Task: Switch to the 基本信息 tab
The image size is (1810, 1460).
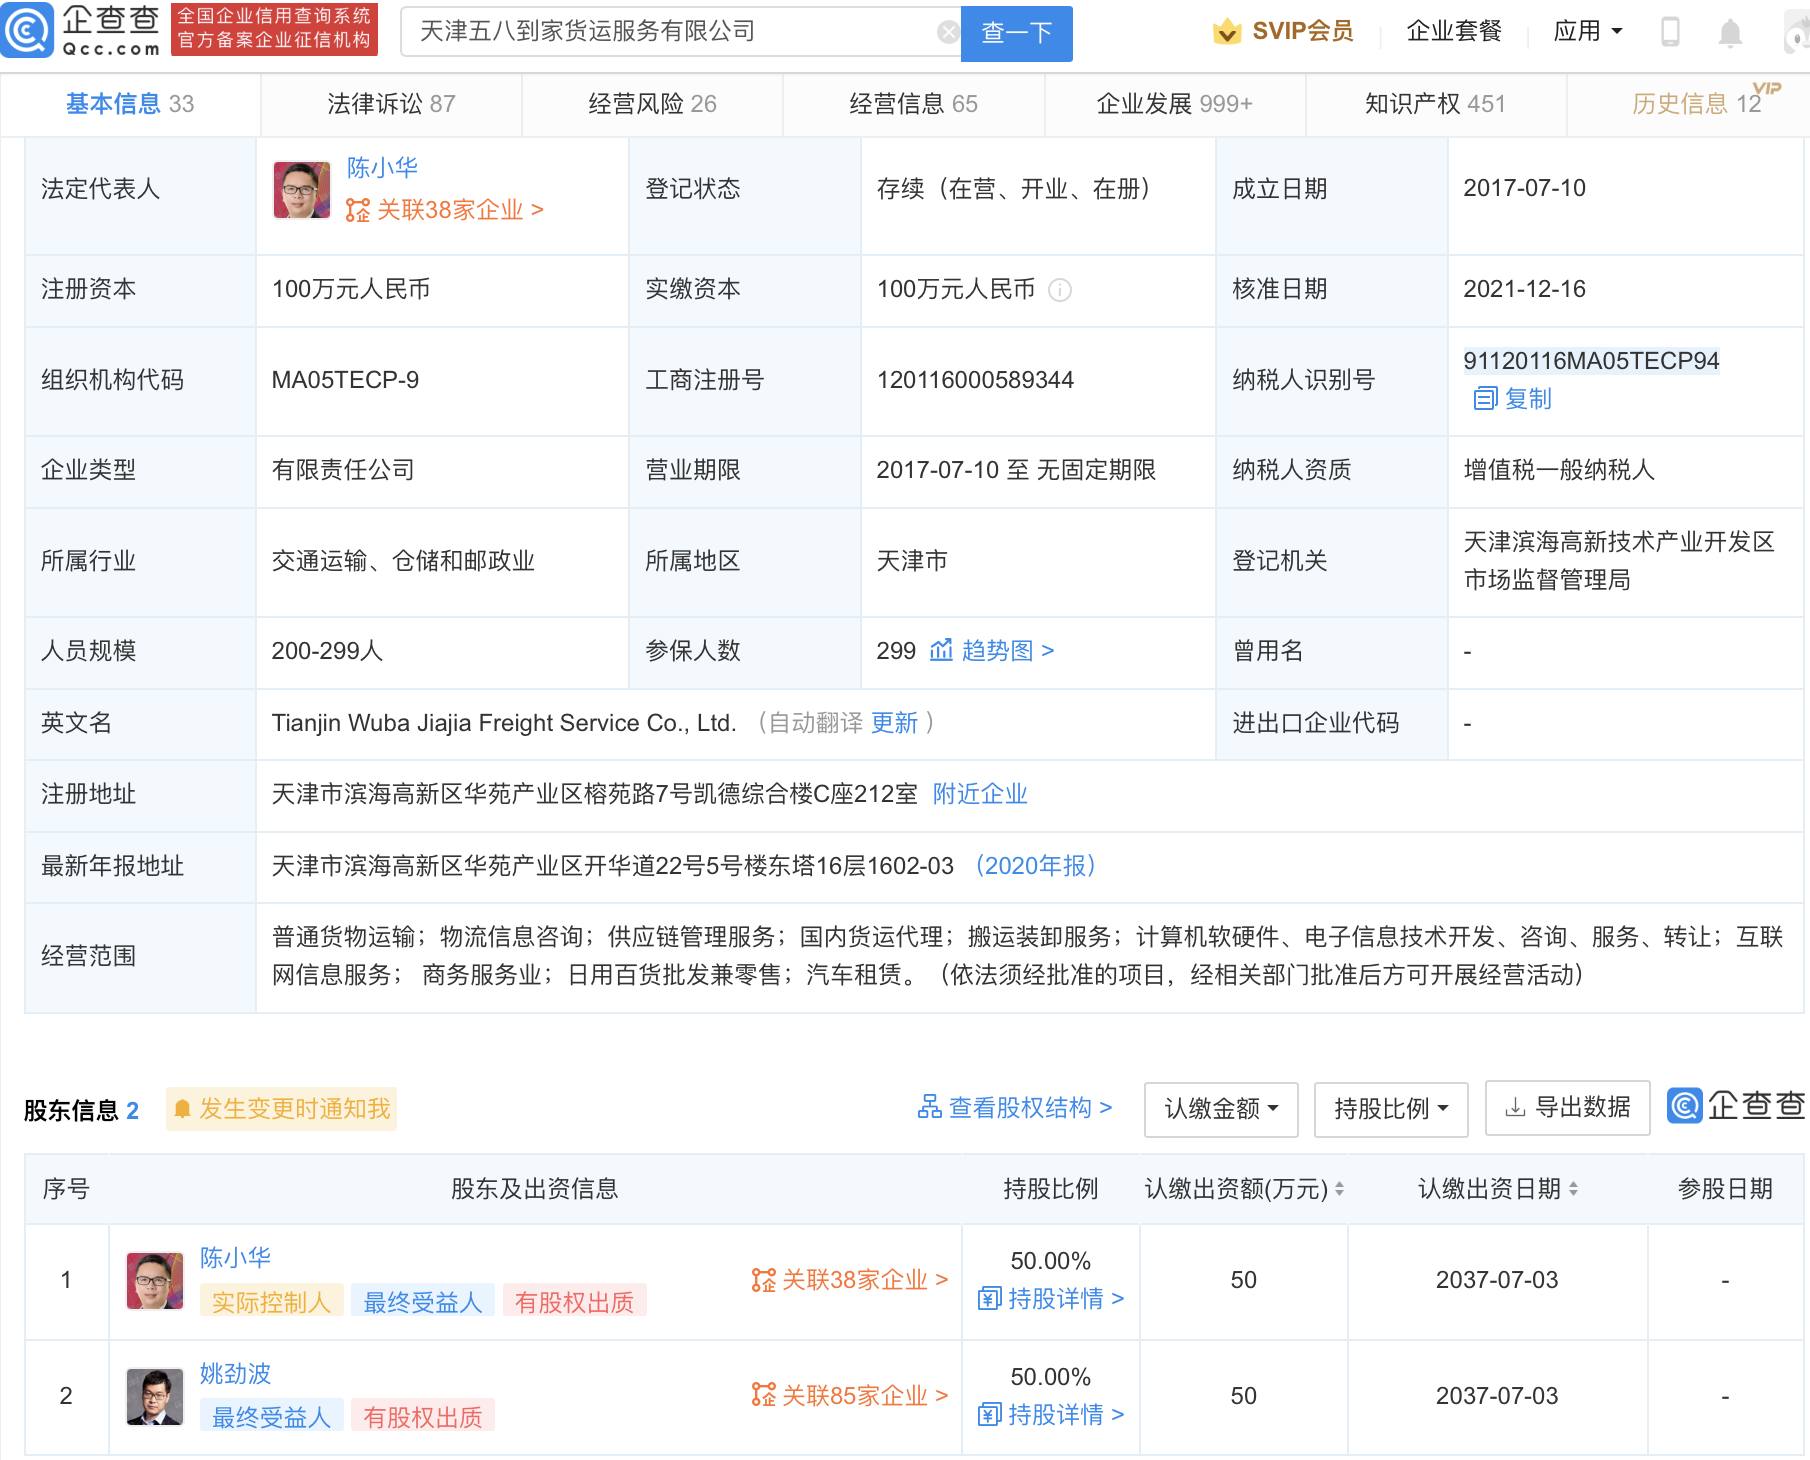Action: coord(130,104)
